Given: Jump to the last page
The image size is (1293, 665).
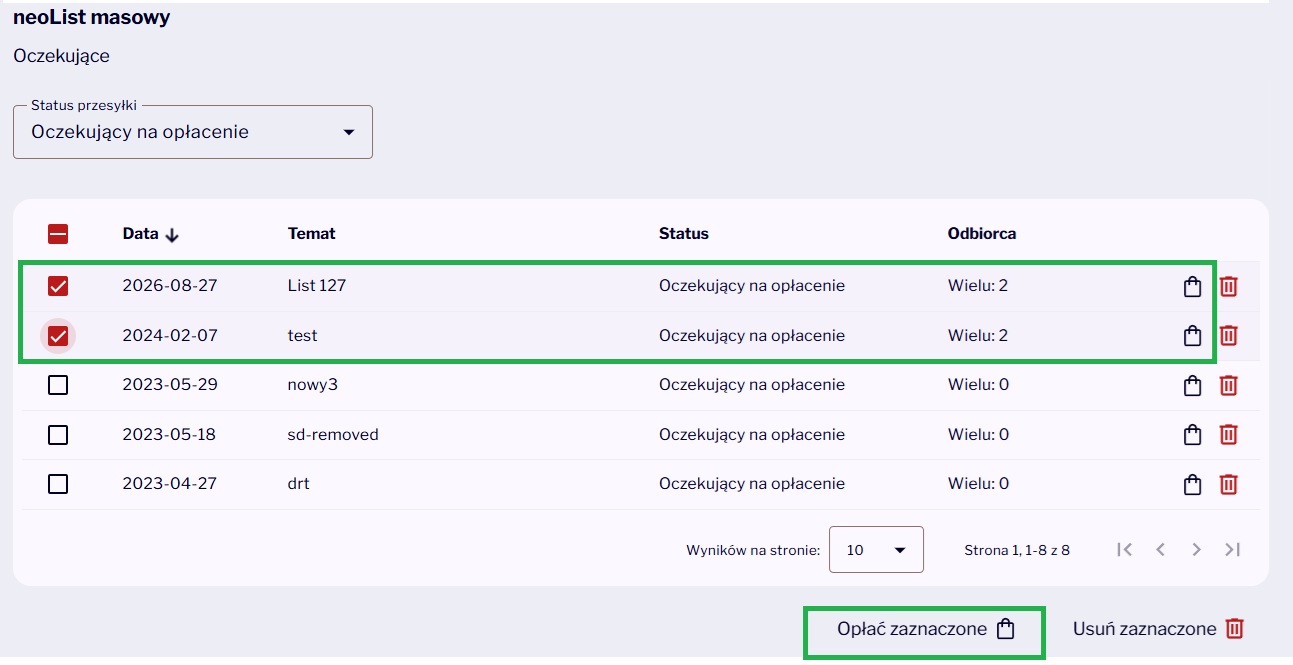Looking at the screenshot, I should [1232, 549].
